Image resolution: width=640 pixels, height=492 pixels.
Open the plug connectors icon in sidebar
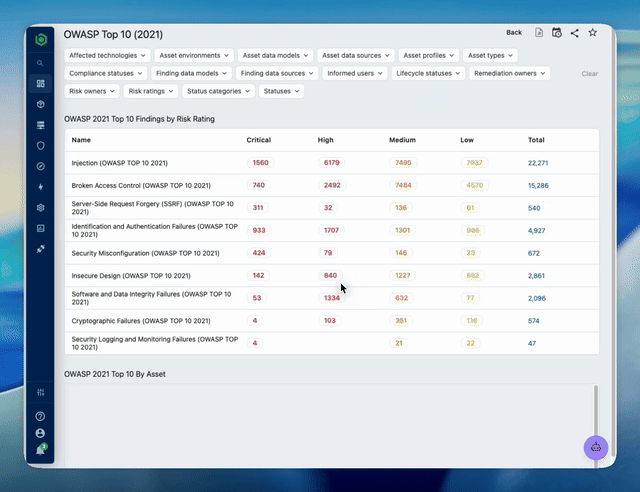tap(40, 249)
